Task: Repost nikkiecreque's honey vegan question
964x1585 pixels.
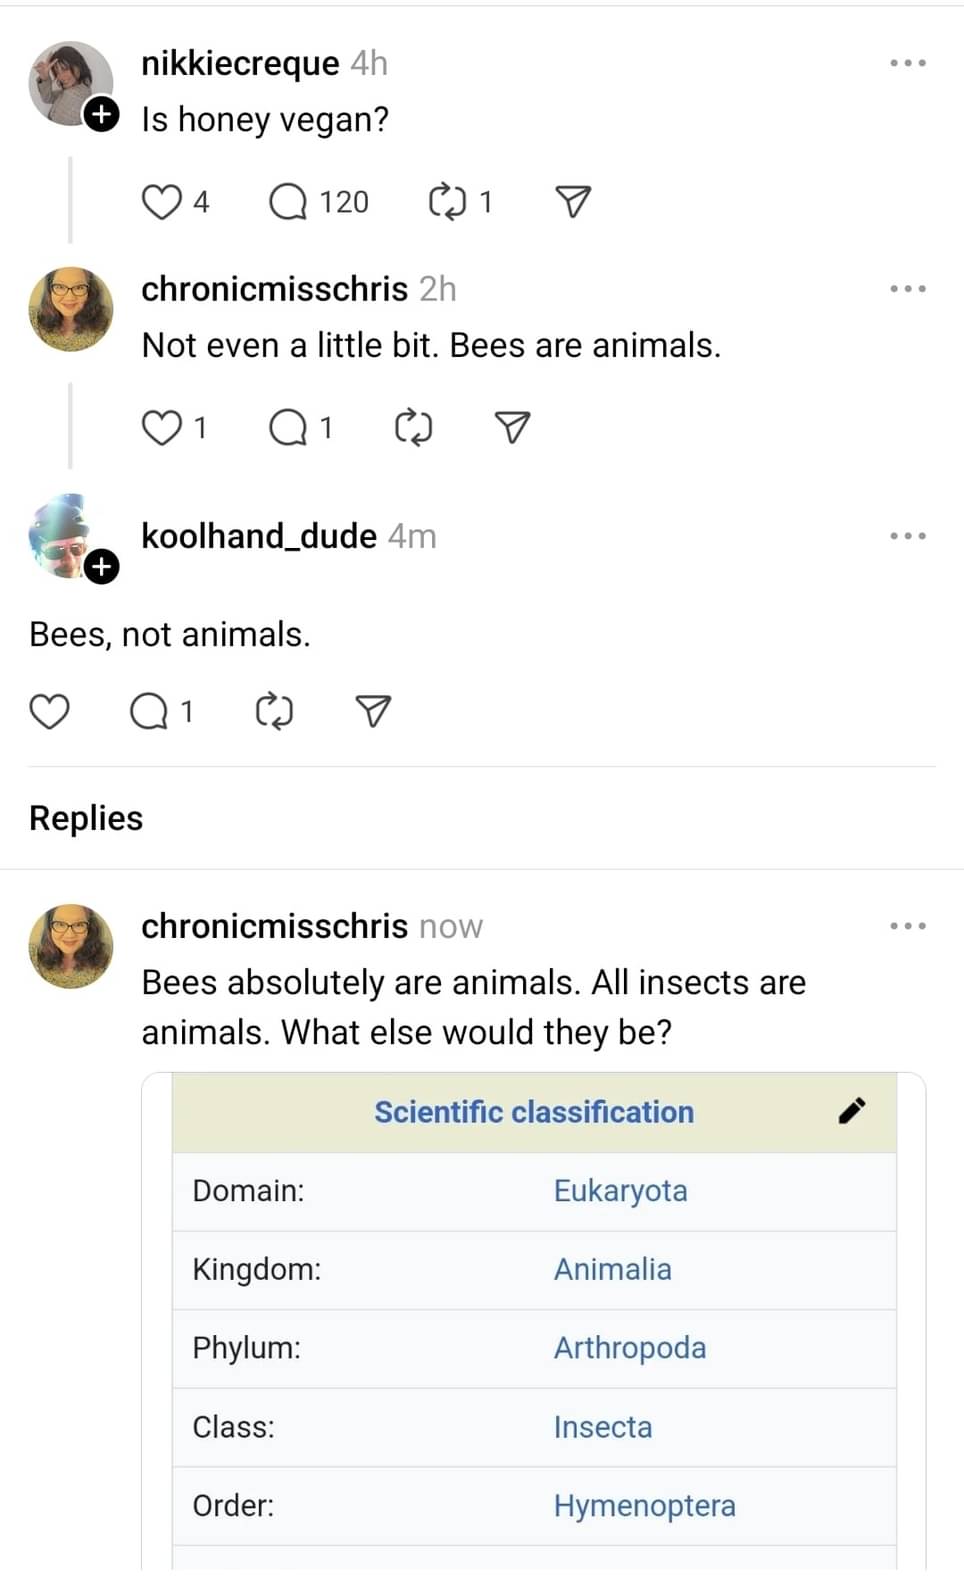Action: (447, 202)
